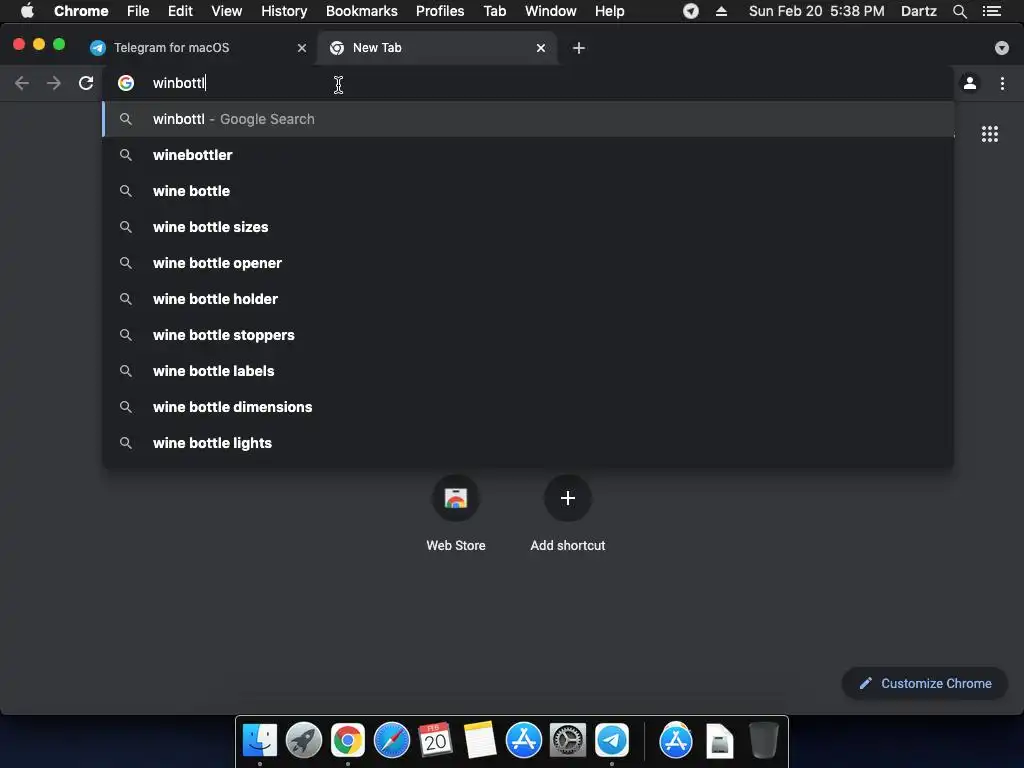Open the View menu
The image size is (1024, 768).
coord(227,11)
